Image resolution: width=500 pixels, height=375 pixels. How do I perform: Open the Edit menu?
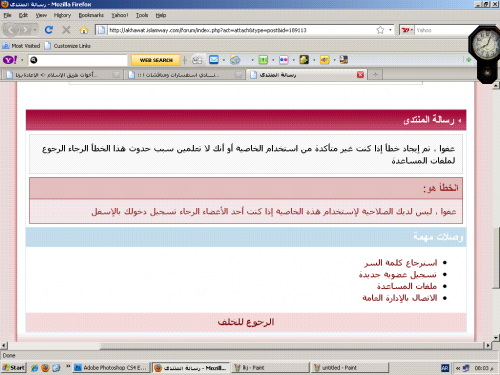pyautogui.click(x=23, y=15)
